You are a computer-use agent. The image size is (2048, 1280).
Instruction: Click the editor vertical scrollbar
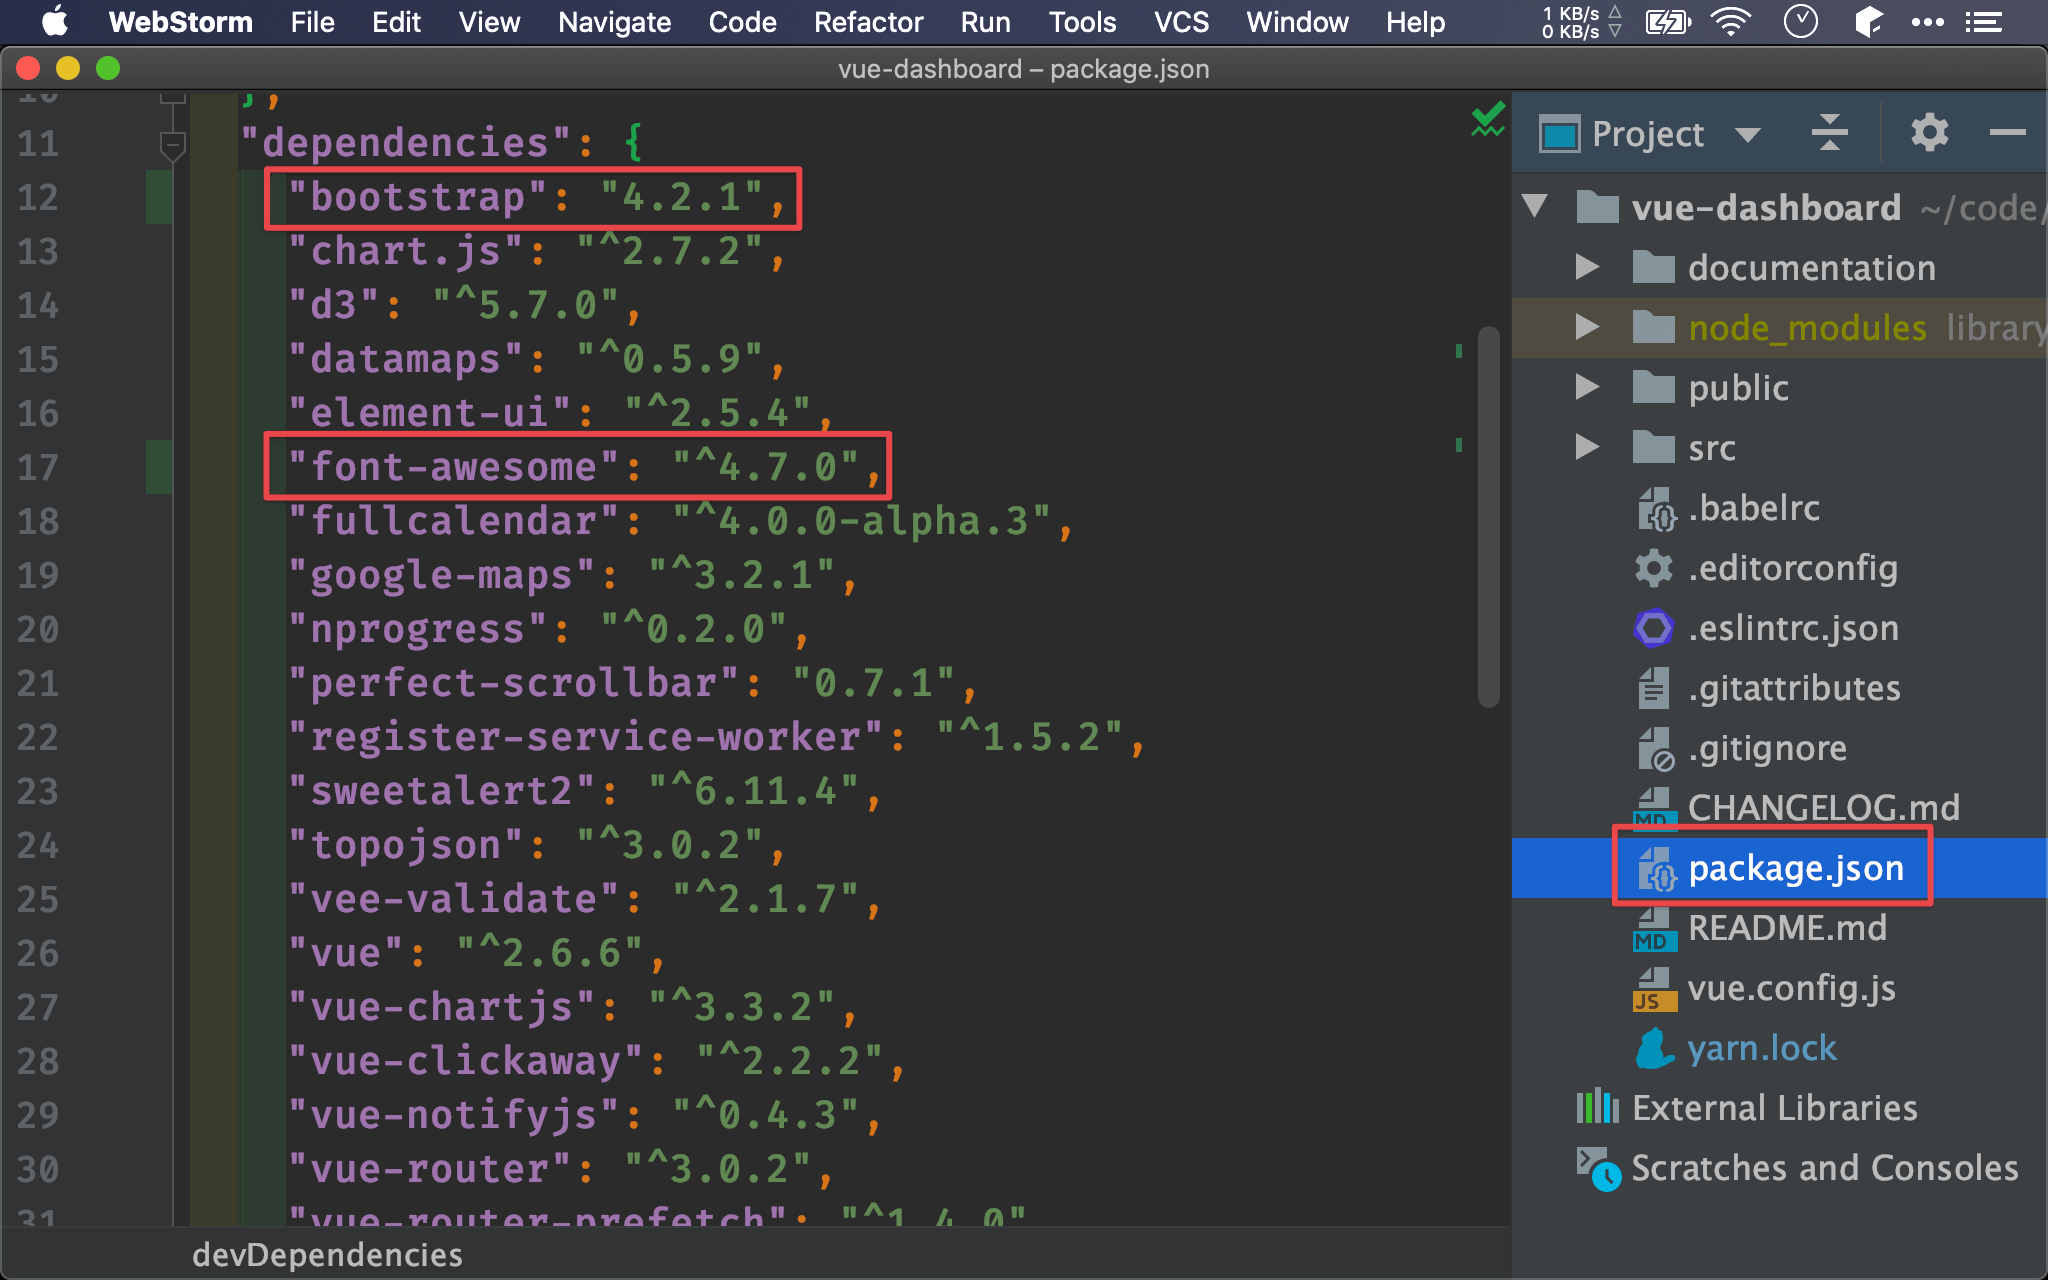click(1489, 516)
